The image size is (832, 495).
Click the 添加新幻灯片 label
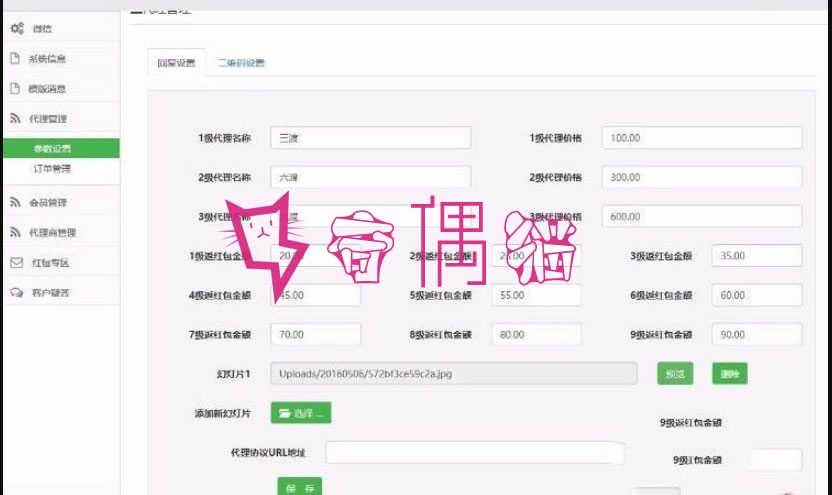[x=222, y=413]
